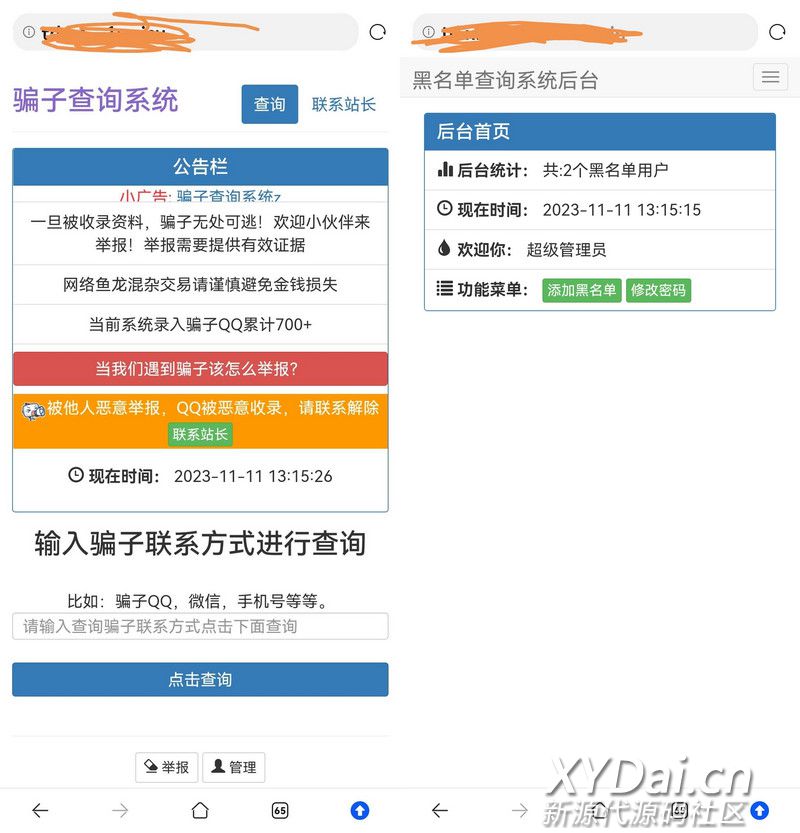Tap the blue upload arrow in left browser
This screenshot has width=800, height=833.
tap(360, 810)
